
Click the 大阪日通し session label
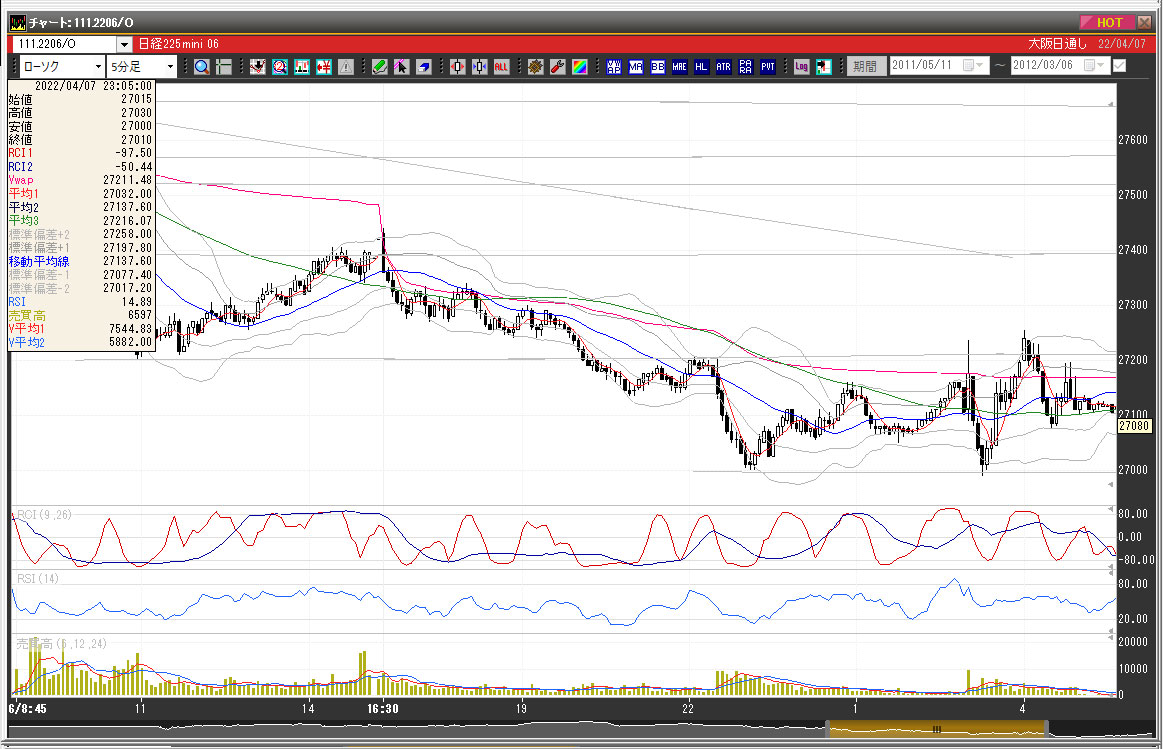point(1058,44)
